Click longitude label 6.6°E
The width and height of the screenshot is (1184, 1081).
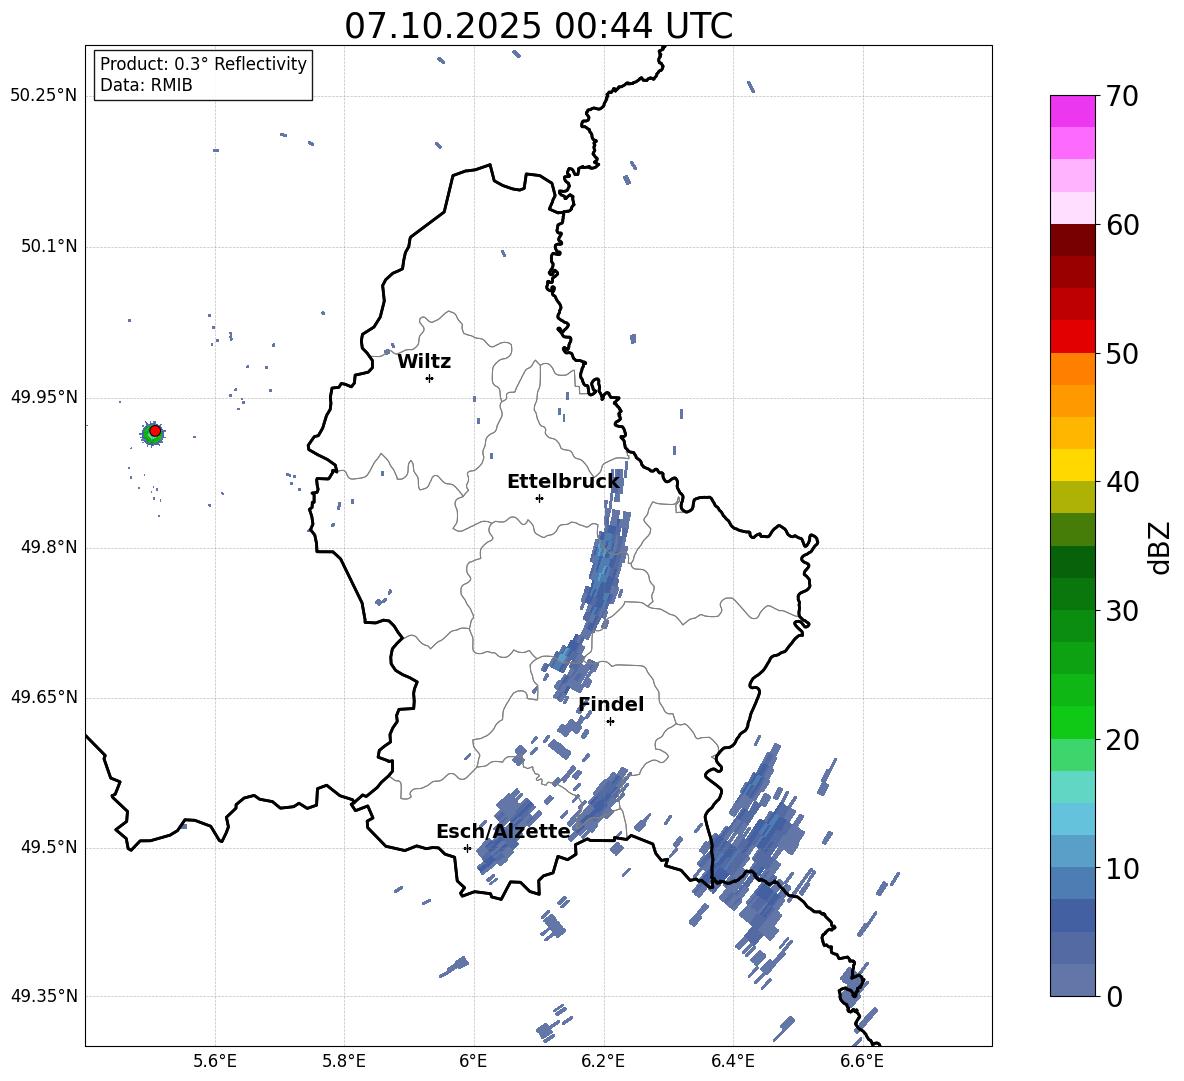[862, 1061]
